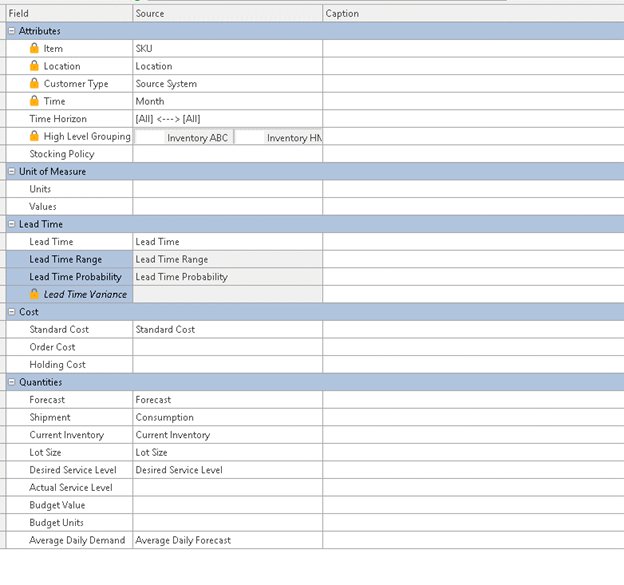Image resolution: width=624 pixels, height=585 pixels.
Task: Click the empty Holding Cost source cell
Action: (227, 365)
